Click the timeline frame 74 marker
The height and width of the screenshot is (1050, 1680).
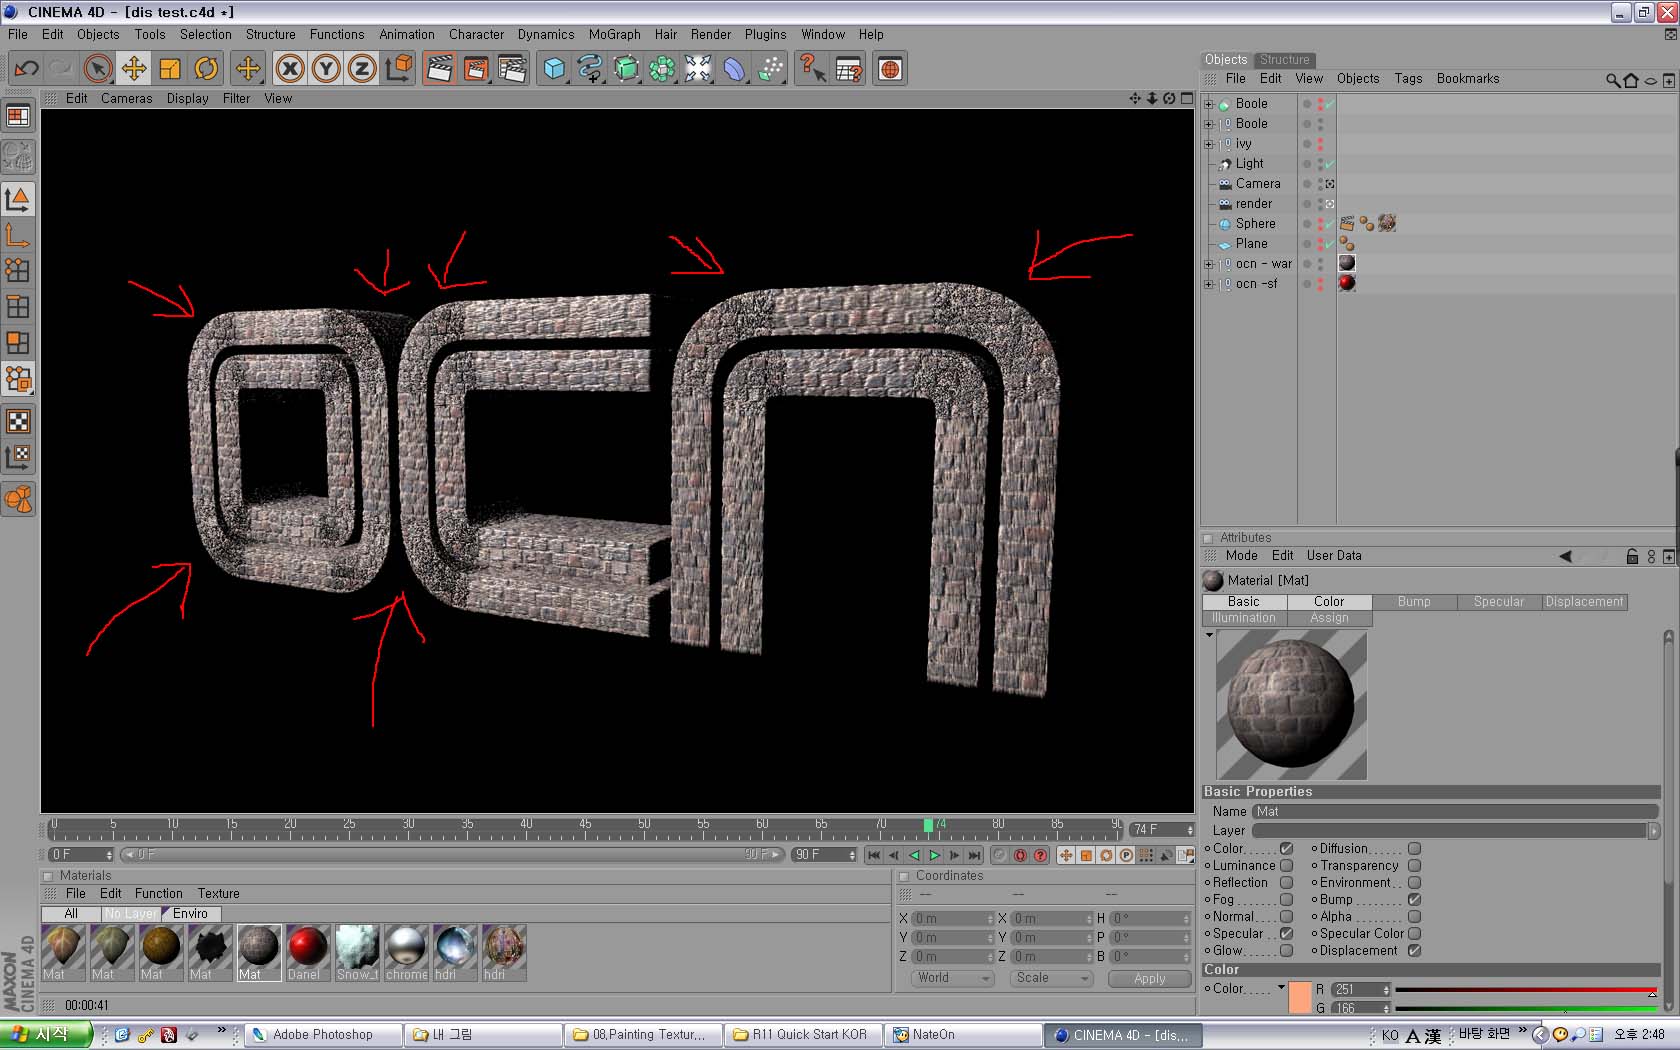coord(928,825)
